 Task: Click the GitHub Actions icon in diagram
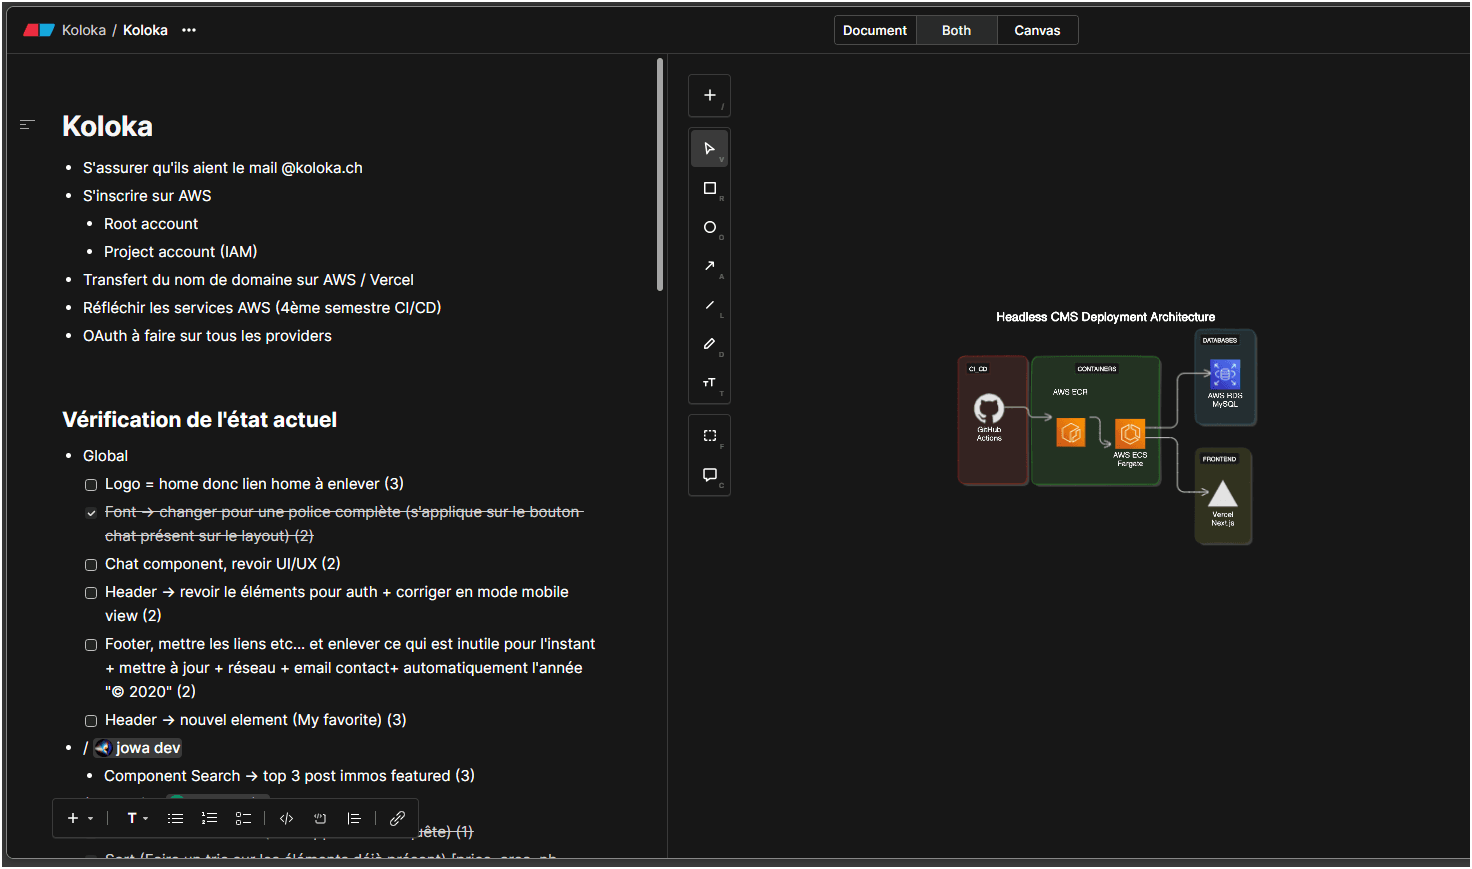(x=989, y=408)
